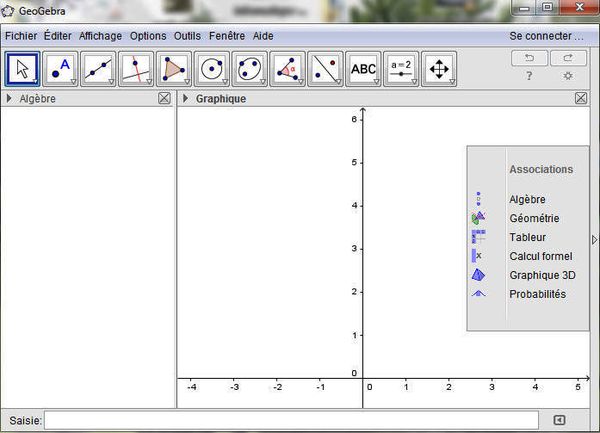Select the Polygon tool
600x433 pixels.
coord(174,69)
